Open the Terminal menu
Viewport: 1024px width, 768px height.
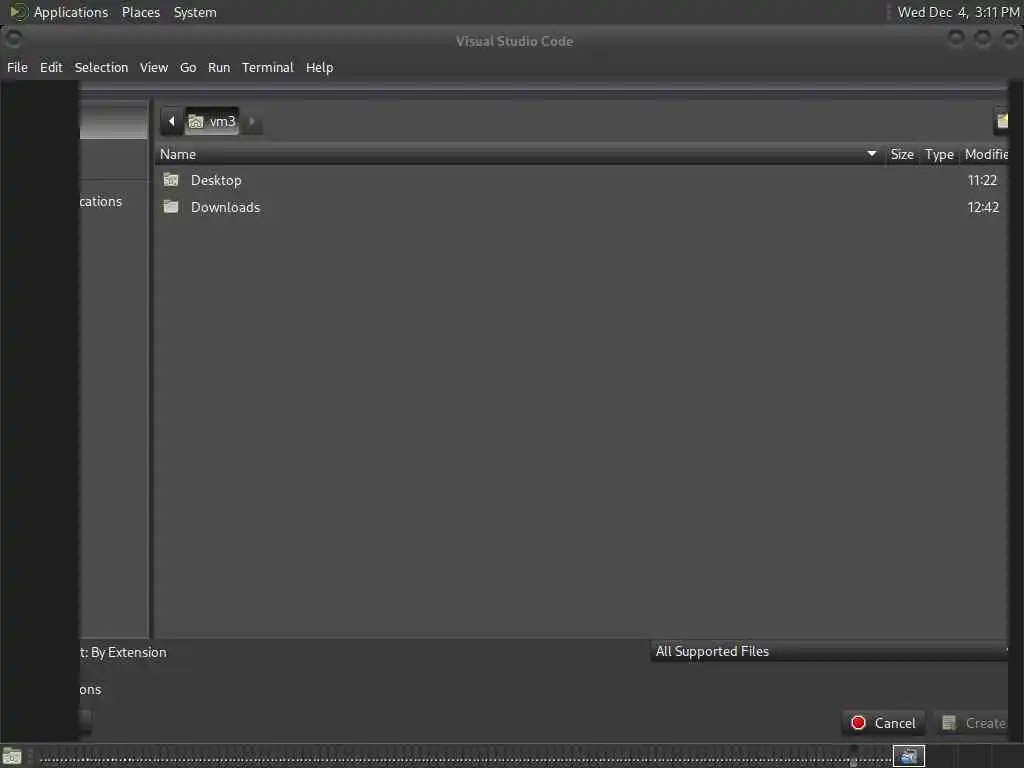click(x=268, y=67)
